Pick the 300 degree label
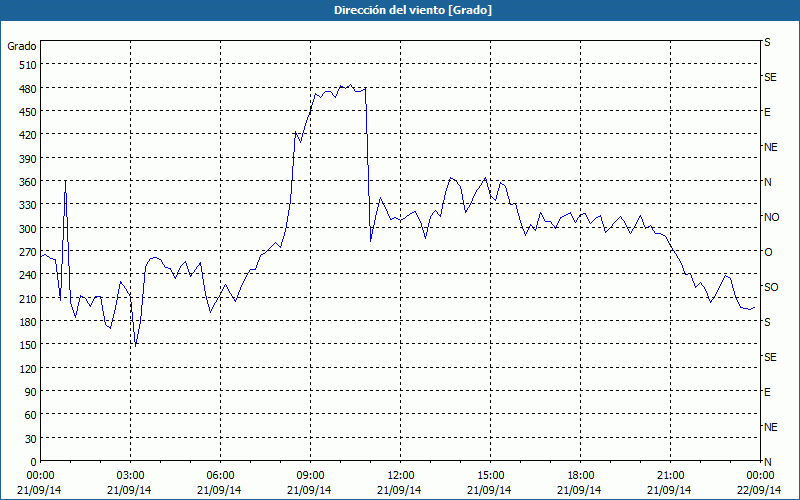The width and height of the screenshot is (800, 500). 28,229
